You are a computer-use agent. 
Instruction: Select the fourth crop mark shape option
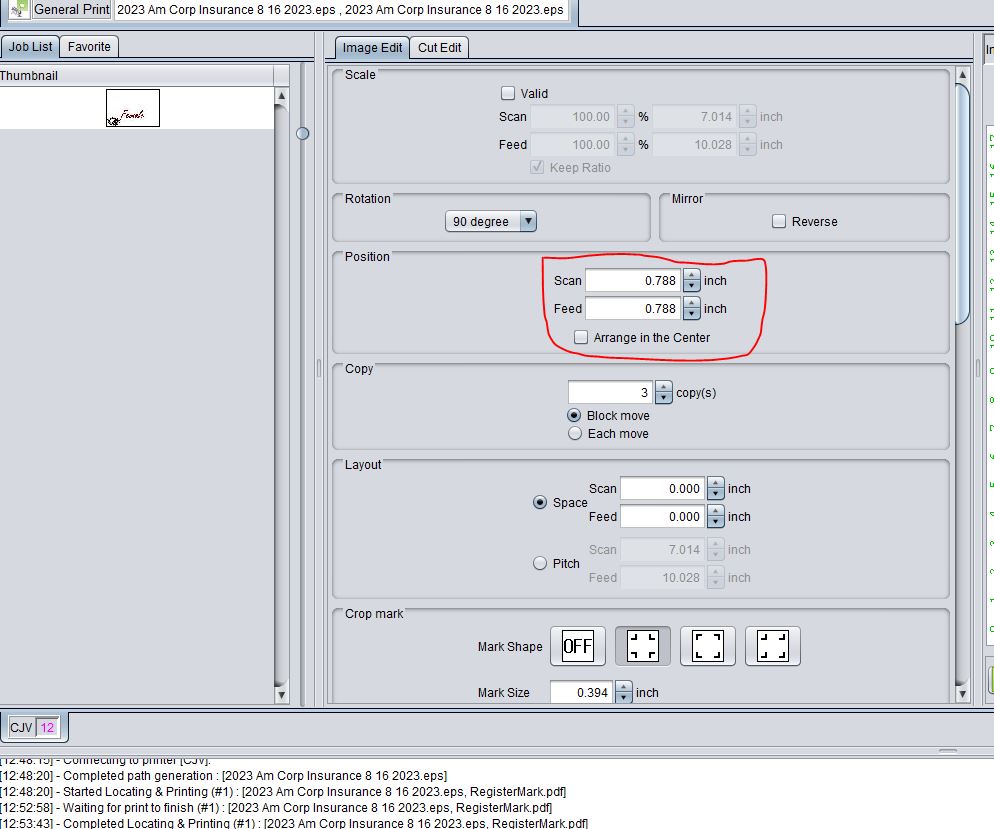tap(773, 646)
